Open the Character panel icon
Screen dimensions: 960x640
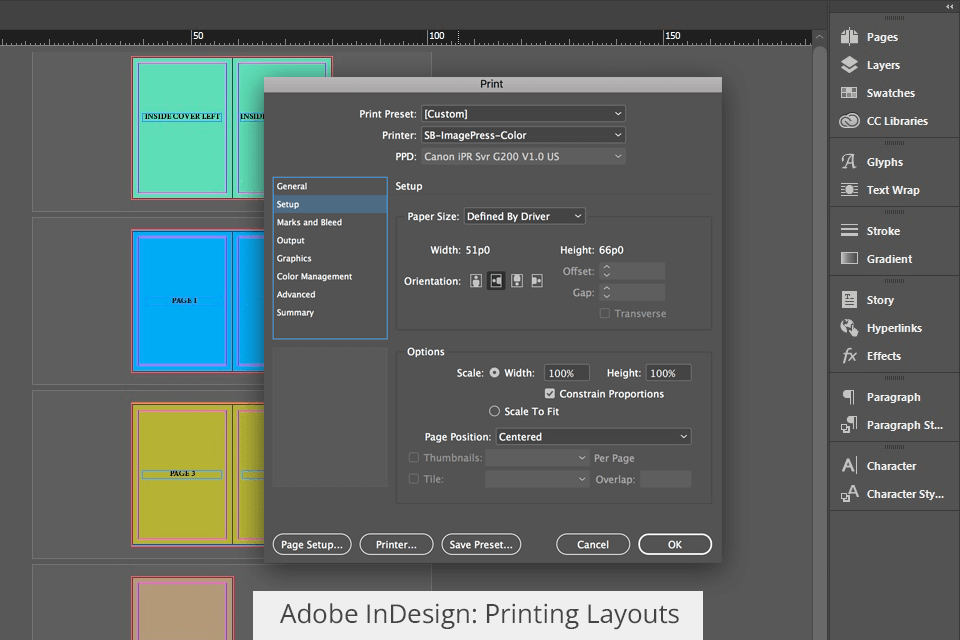pyautogui.click(x=849, y=465)
